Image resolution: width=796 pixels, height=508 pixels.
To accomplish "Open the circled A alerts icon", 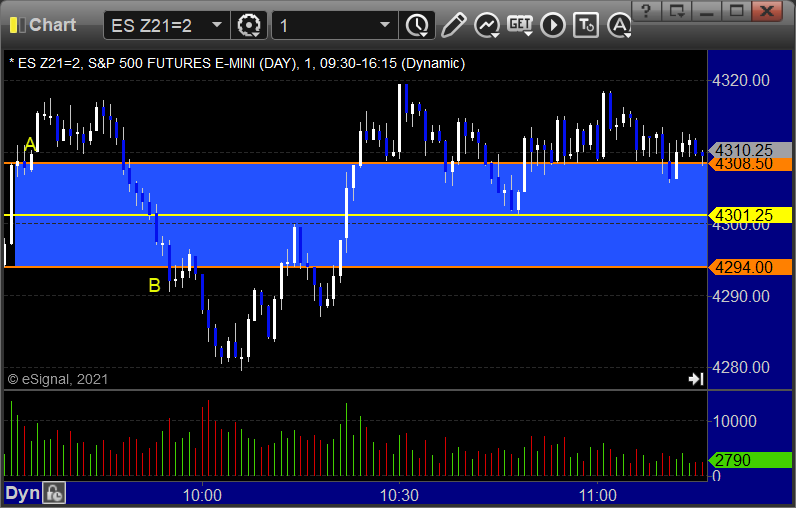I will tap(619, 25).
